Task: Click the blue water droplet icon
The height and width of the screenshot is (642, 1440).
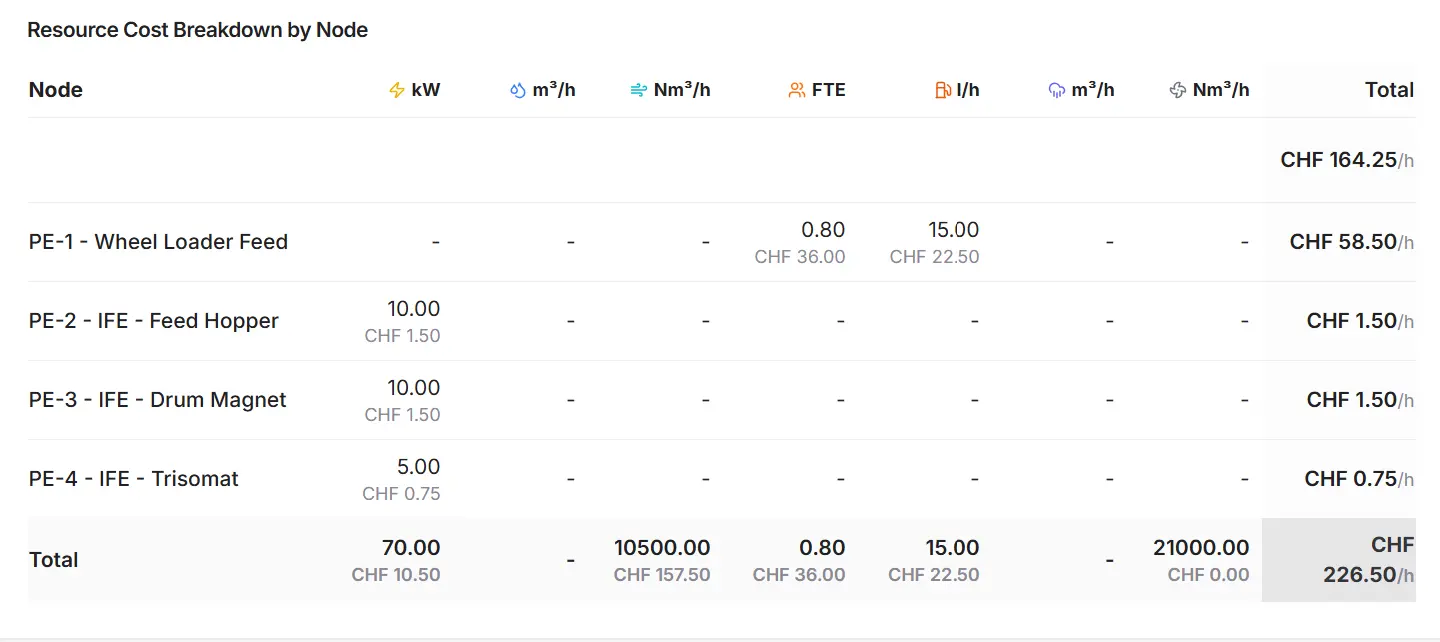Action: pyautogui.click(x=517, y=90)
